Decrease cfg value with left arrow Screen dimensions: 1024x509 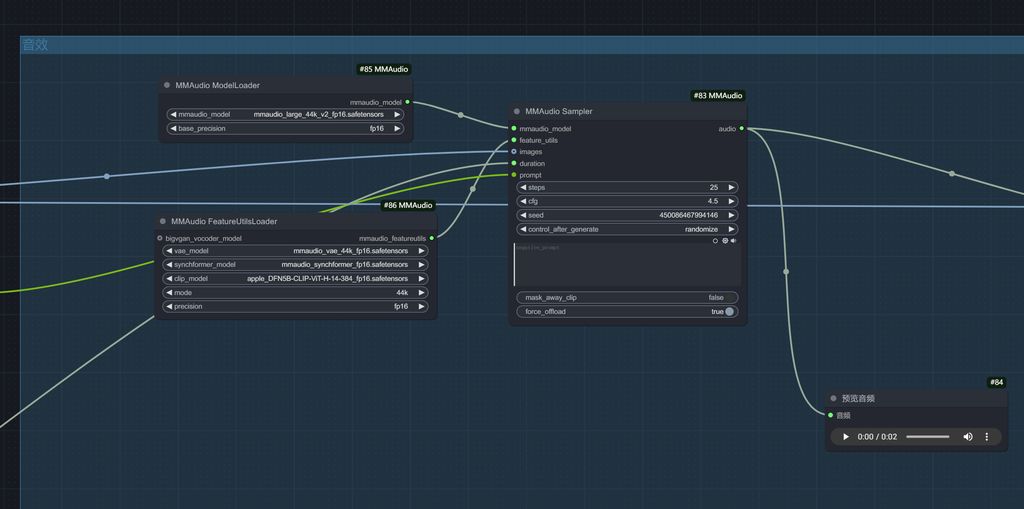(x=522, y=201)
